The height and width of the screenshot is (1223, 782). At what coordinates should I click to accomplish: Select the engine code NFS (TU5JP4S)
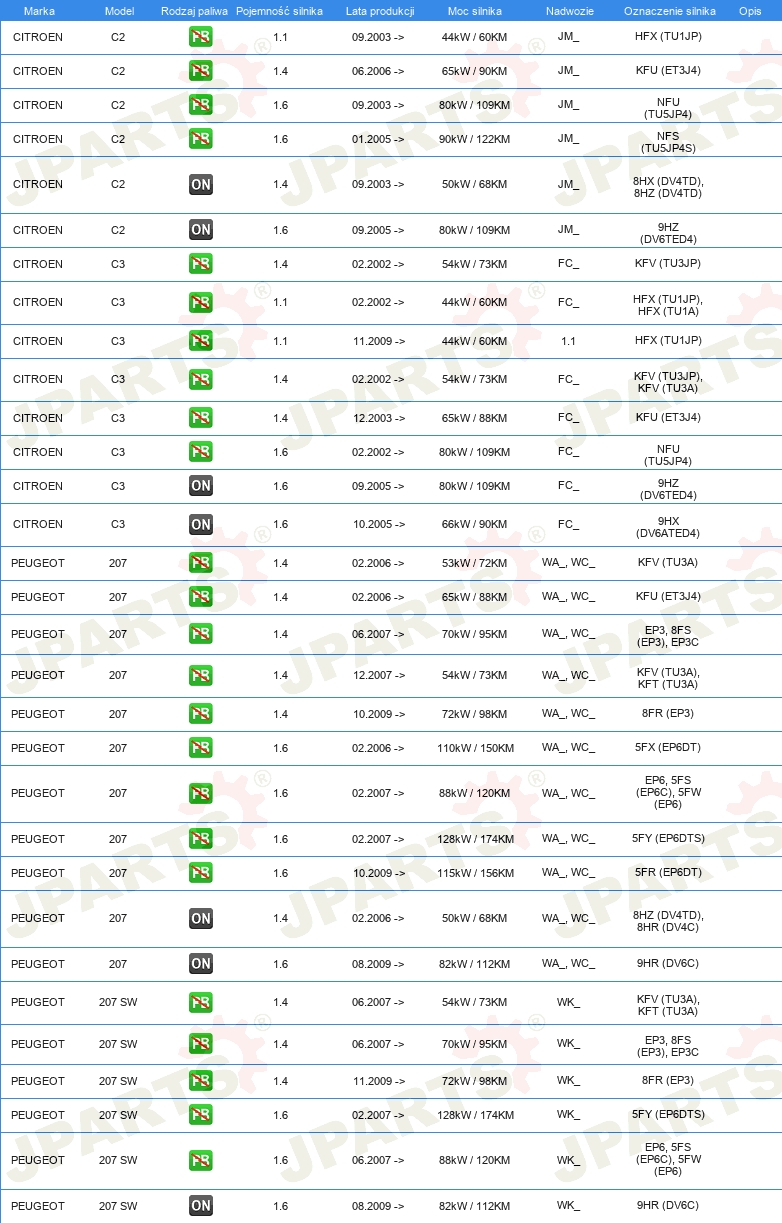[x=668, y=143]
